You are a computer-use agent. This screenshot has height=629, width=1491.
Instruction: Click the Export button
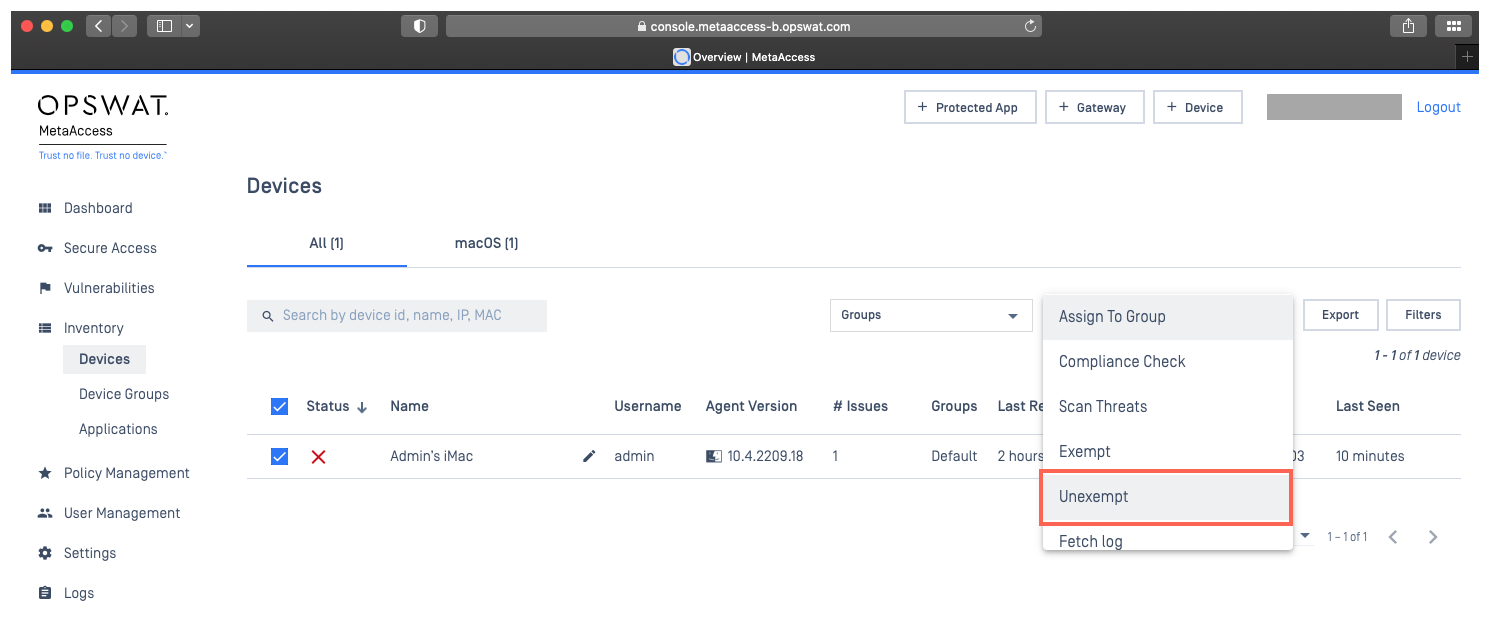point(1340,315)
